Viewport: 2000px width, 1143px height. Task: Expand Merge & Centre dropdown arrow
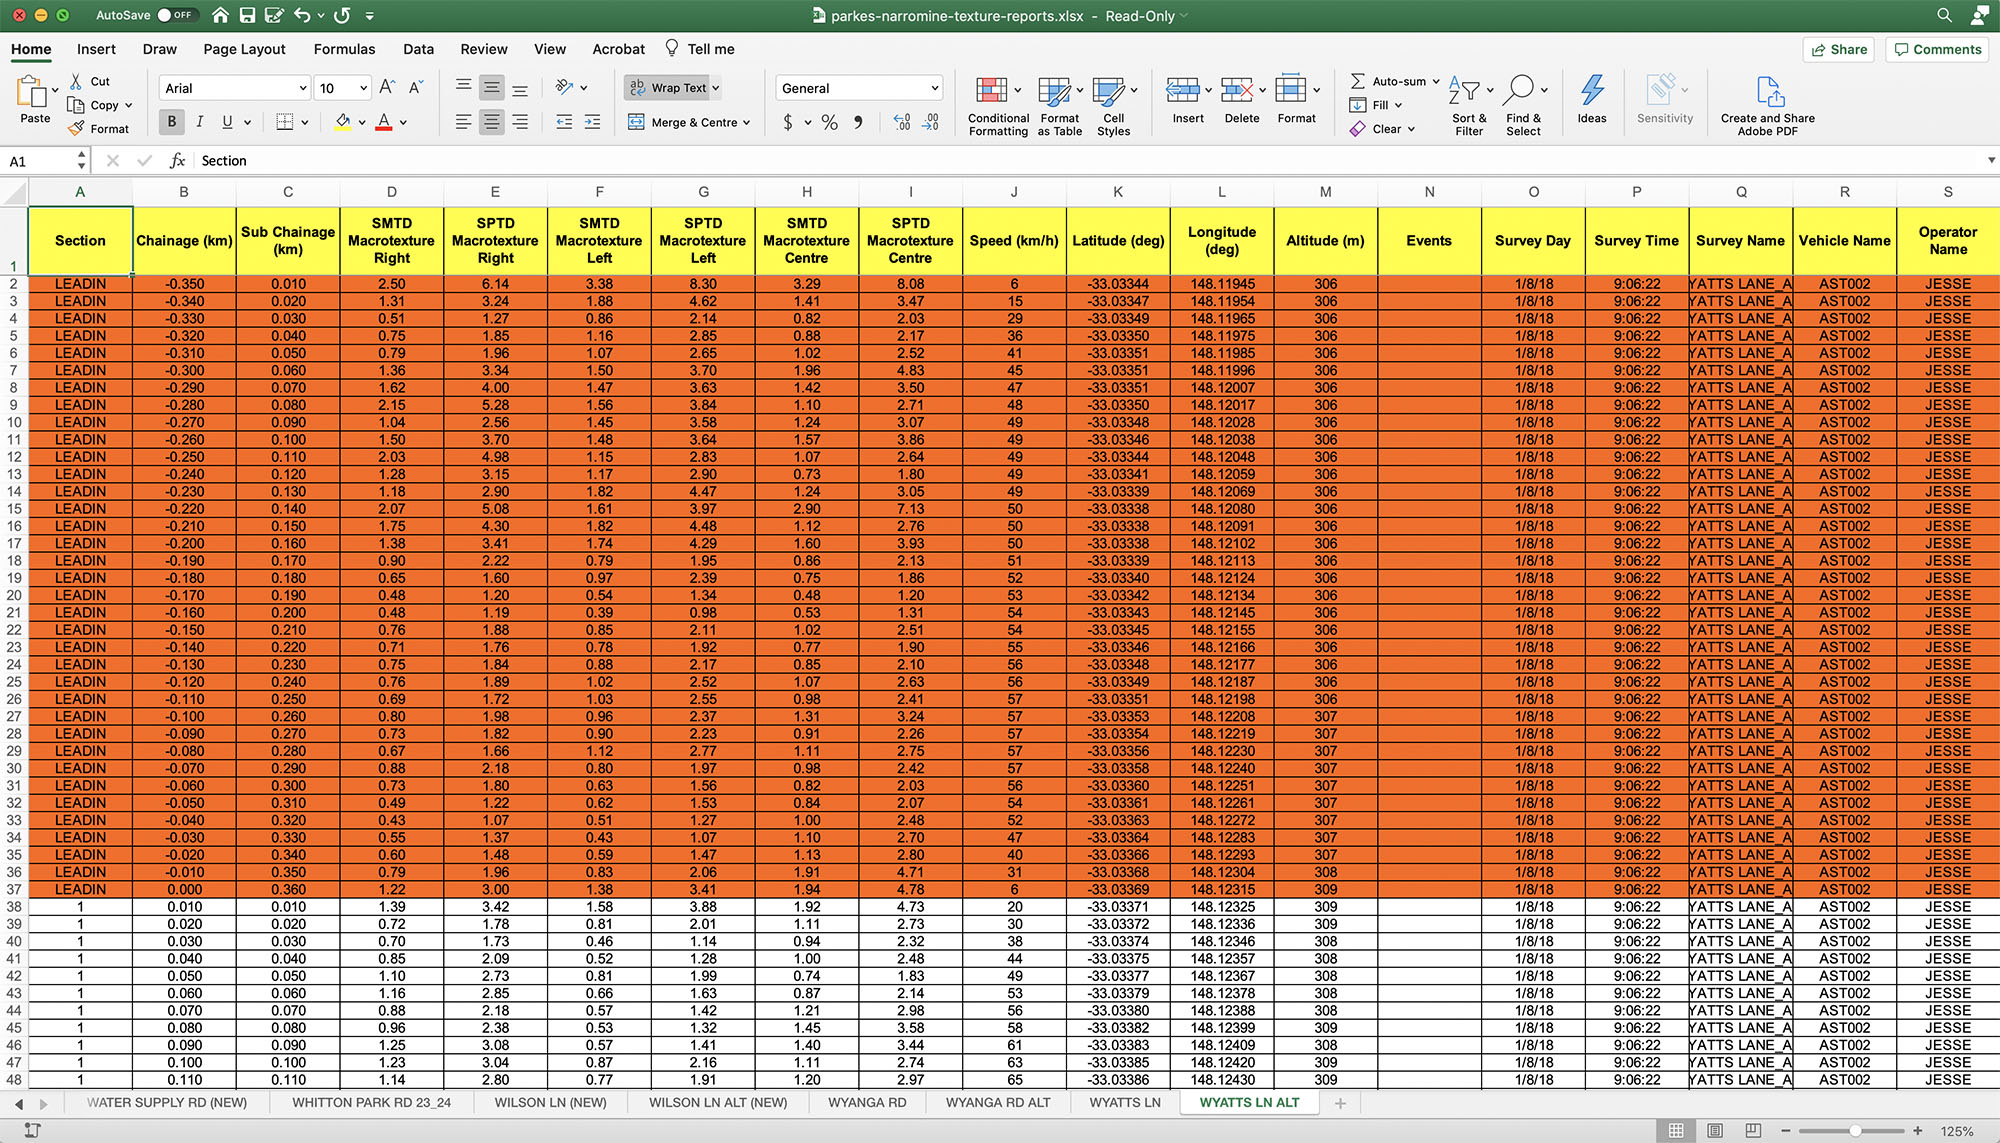pos(747,123)
